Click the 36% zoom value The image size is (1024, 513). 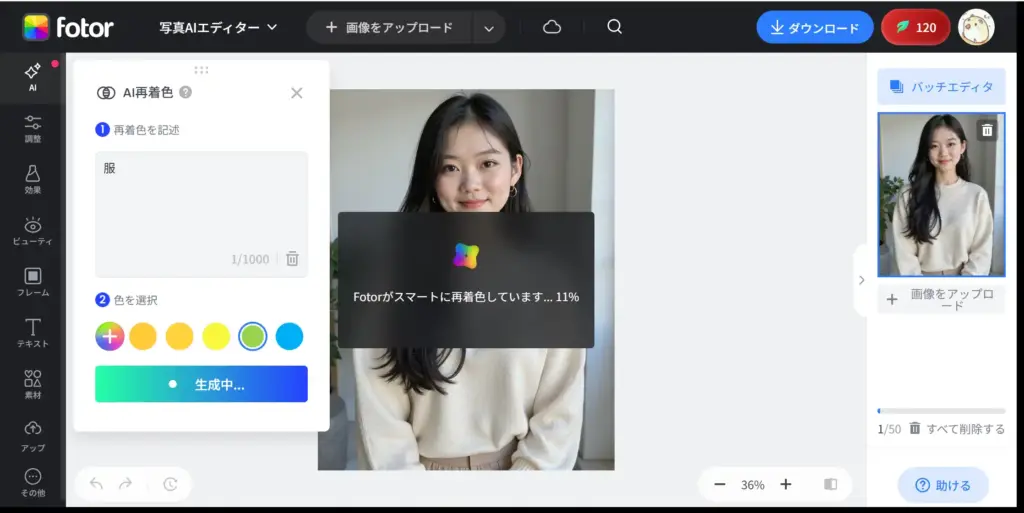tap(752, 485)
